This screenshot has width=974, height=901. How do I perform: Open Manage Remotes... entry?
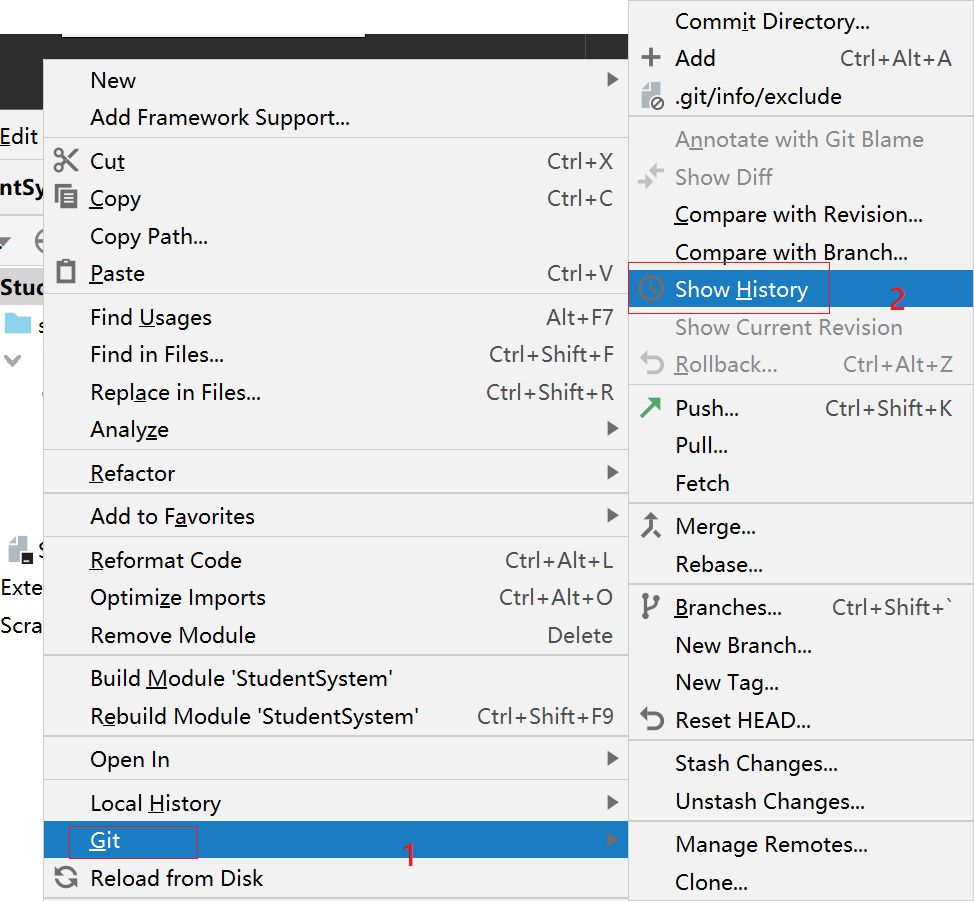click(x=771, y=845)
